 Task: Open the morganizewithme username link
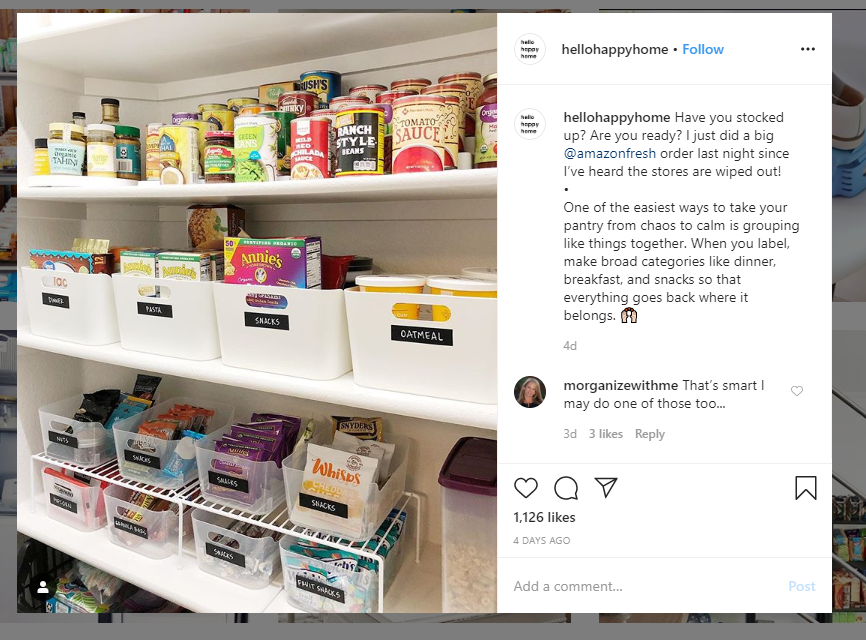621,385
